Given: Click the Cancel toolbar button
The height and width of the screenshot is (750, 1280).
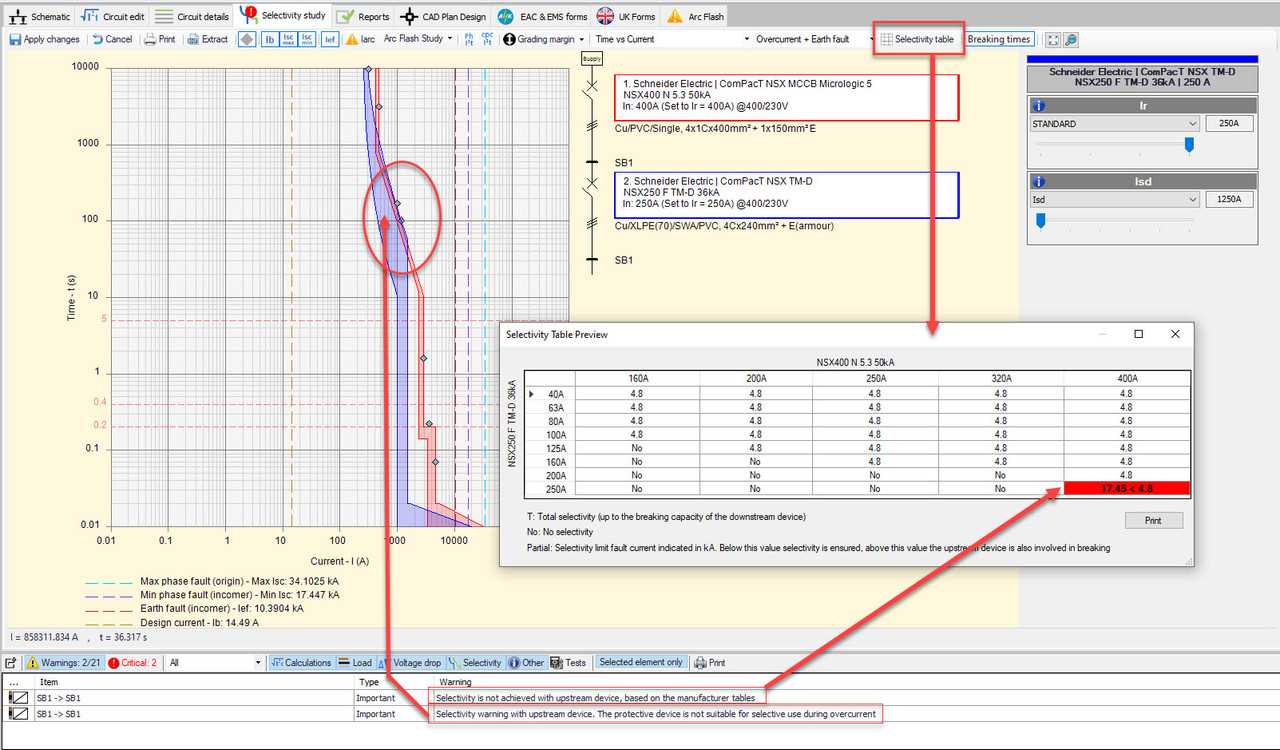Looking at the screenshot, I should [x=112, y=39].
